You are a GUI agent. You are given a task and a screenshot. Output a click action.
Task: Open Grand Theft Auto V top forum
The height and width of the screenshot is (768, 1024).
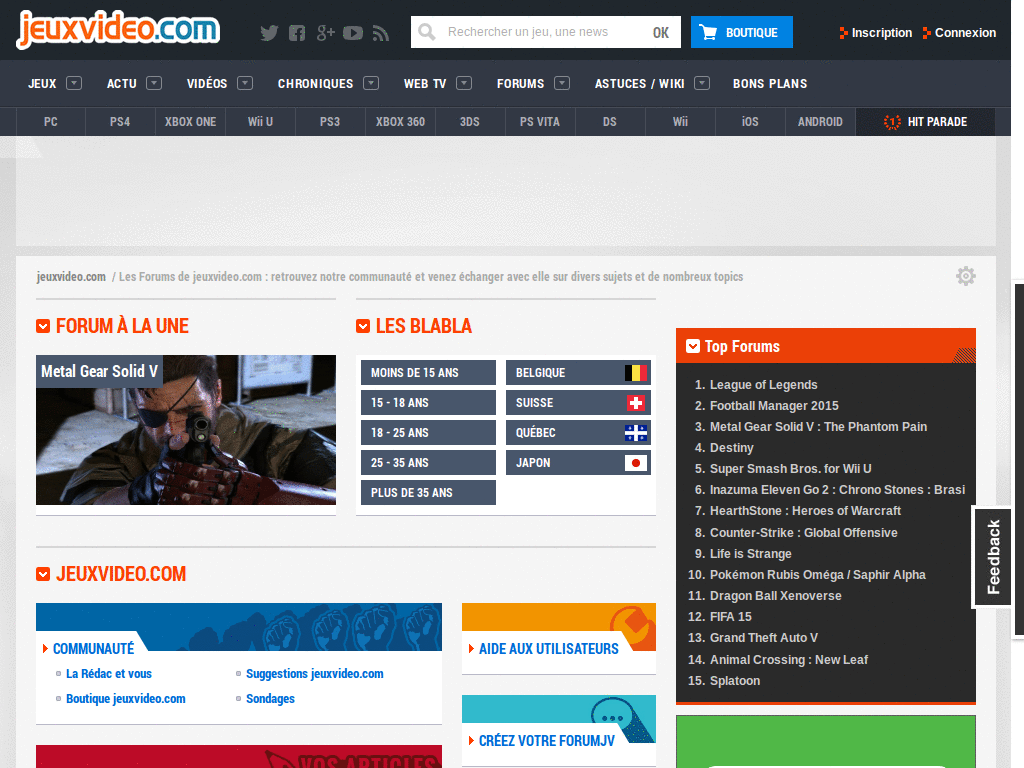[763, 637]
